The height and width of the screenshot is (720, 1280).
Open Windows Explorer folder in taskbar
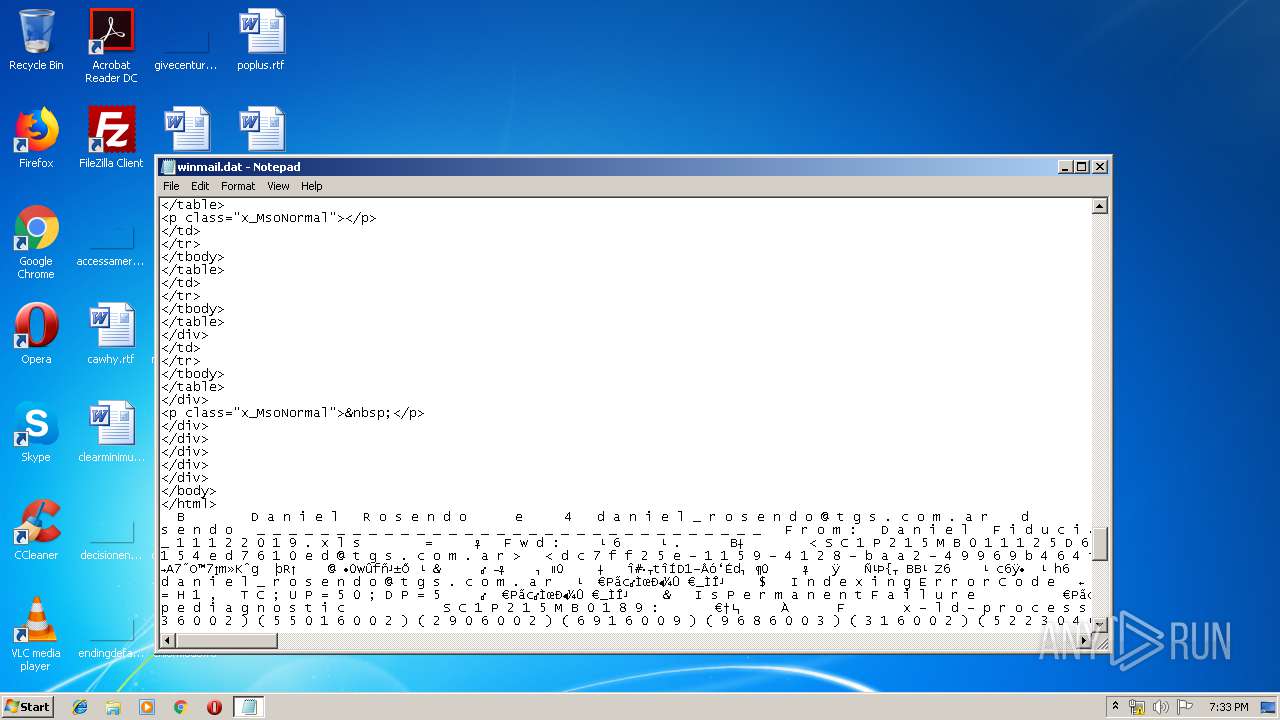coord(113,707)
